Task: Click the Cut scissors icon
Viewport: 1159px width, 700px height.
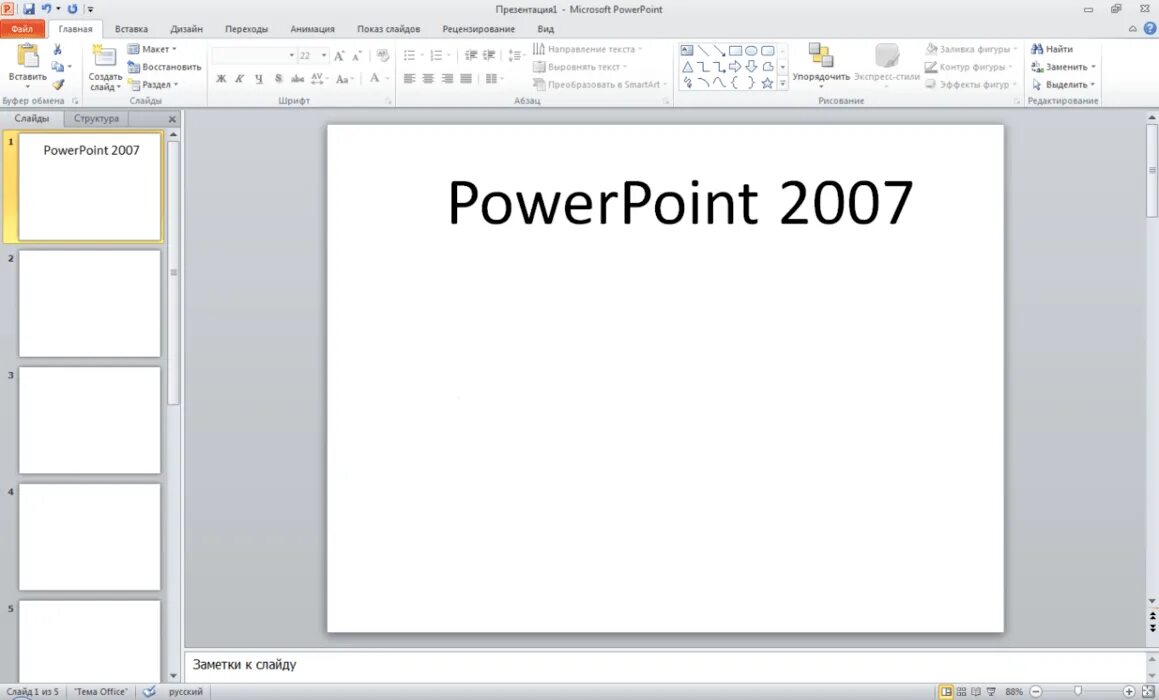Action: pyautogui.click(x=58, y=49)
